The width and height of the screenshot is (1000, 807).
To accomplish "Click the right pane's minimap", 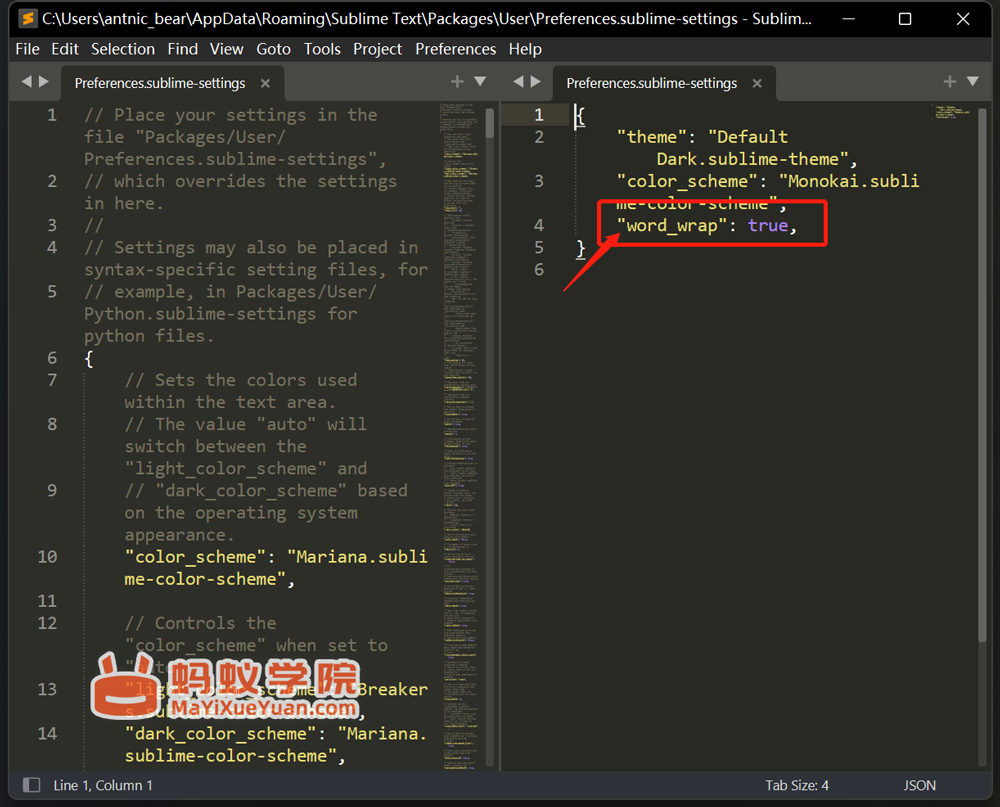I will coord(952,112).
